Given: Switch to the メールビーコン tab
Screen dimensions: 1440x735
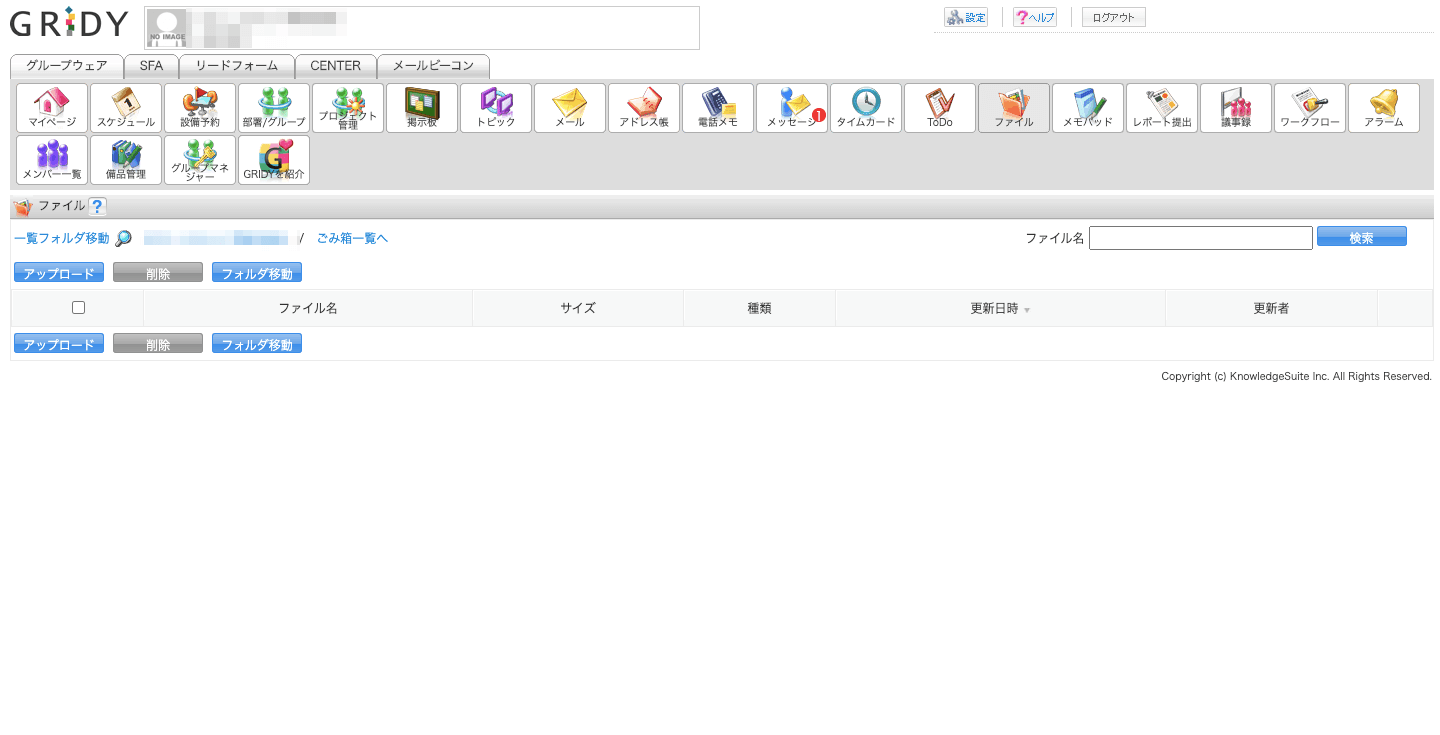Looking at the screenshot, I should 433,66.
